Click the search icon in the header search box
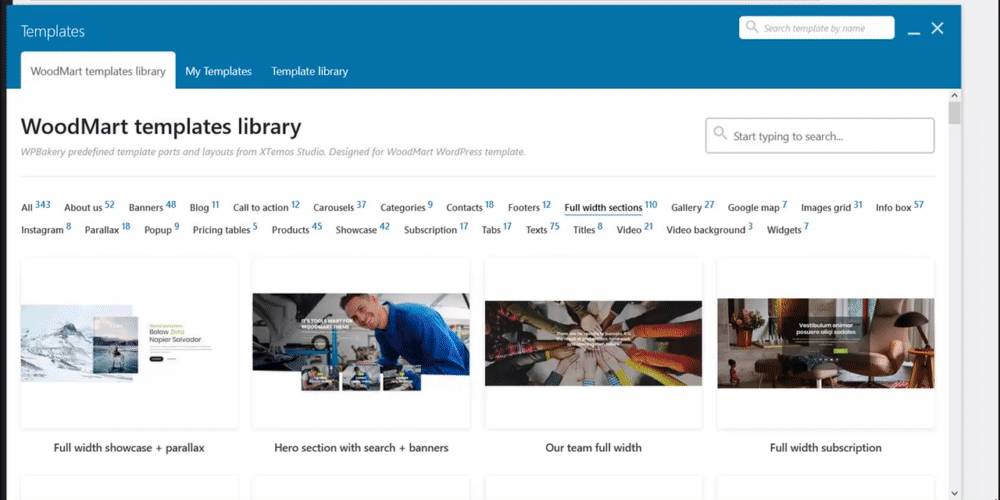Image resolution: width=1000 pixels, height=500 pixels. [752, 27]
